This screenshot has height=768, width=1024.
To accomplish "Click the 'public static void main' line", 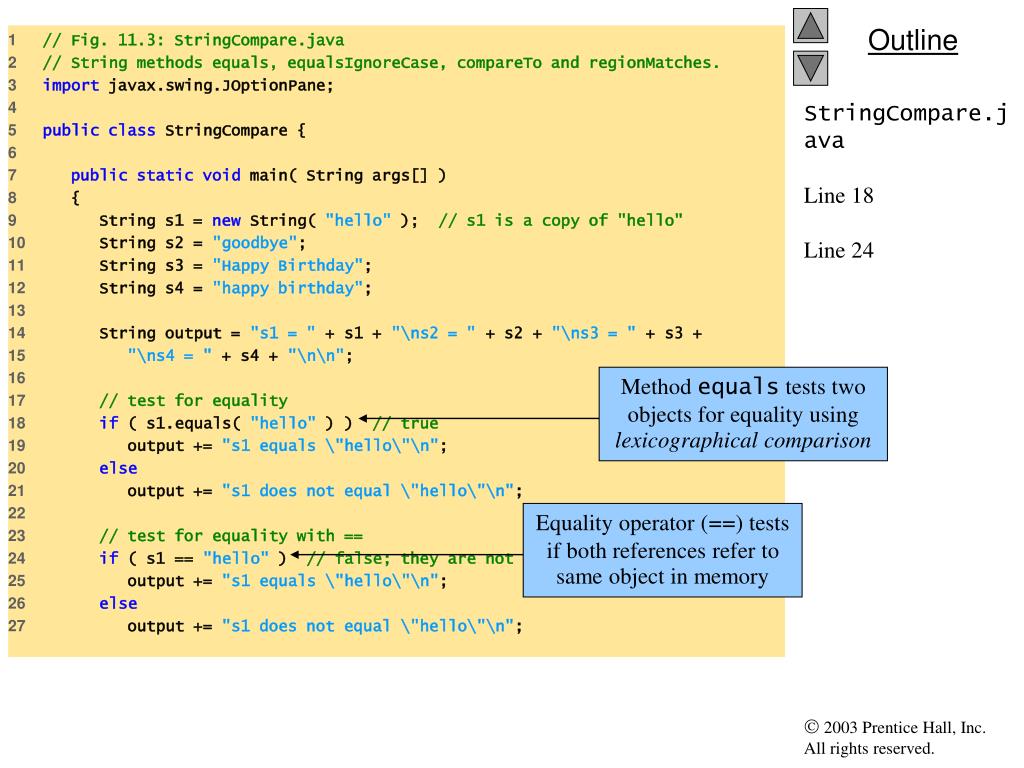I will (259, 176).
